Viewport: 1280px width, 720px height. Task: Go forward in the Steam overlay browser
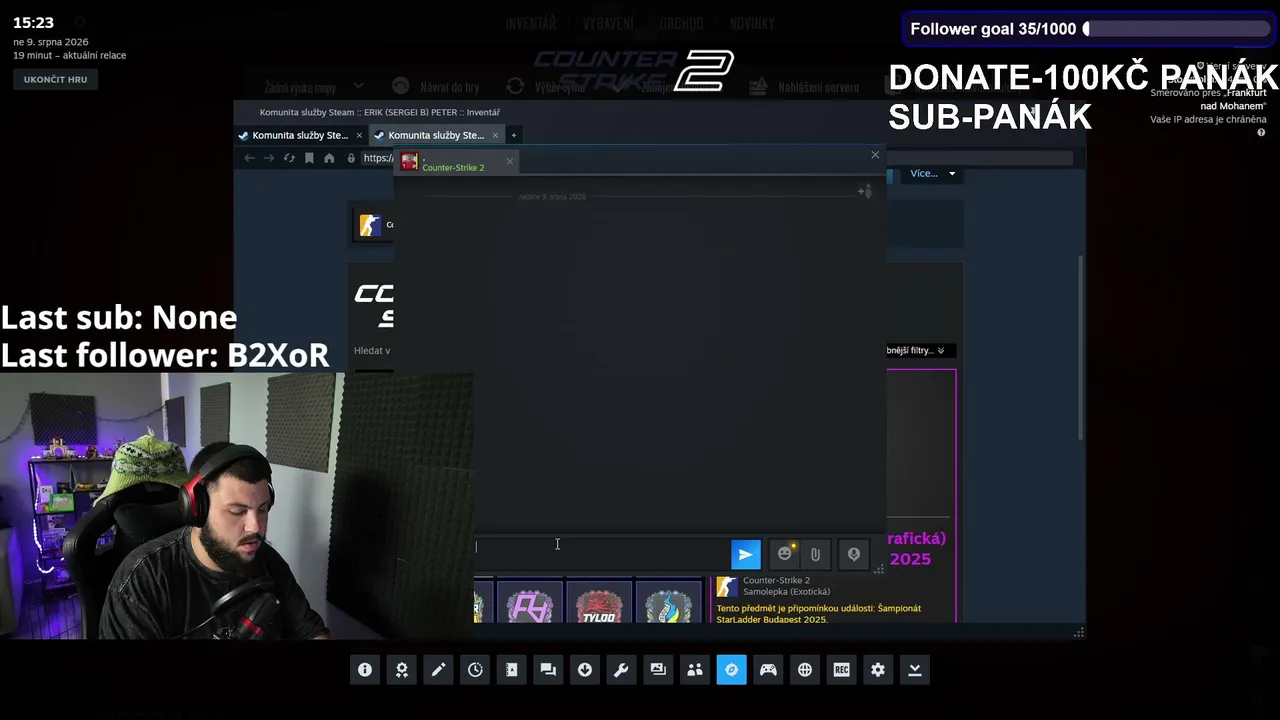coord(269,158)
